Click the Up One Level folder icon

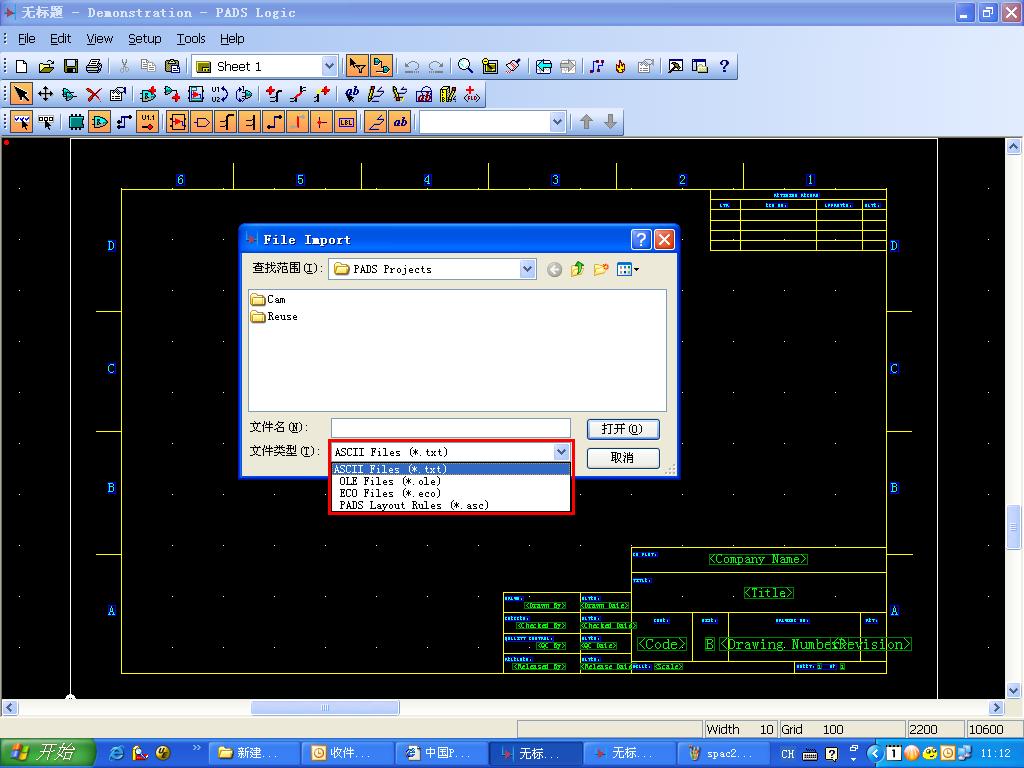point(577,269)
